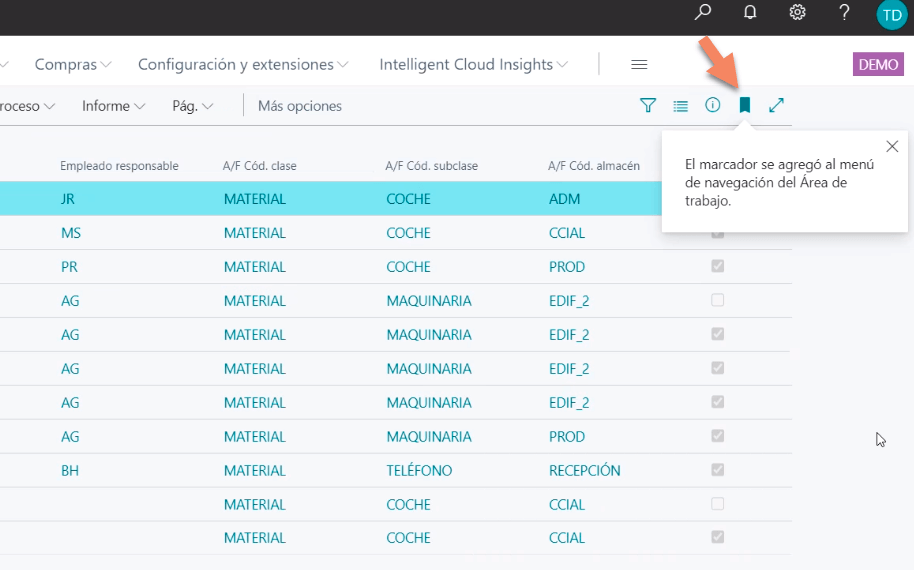Expand the page to full screen
This screenshot has width=914, height=570.
tap(776, 105)
